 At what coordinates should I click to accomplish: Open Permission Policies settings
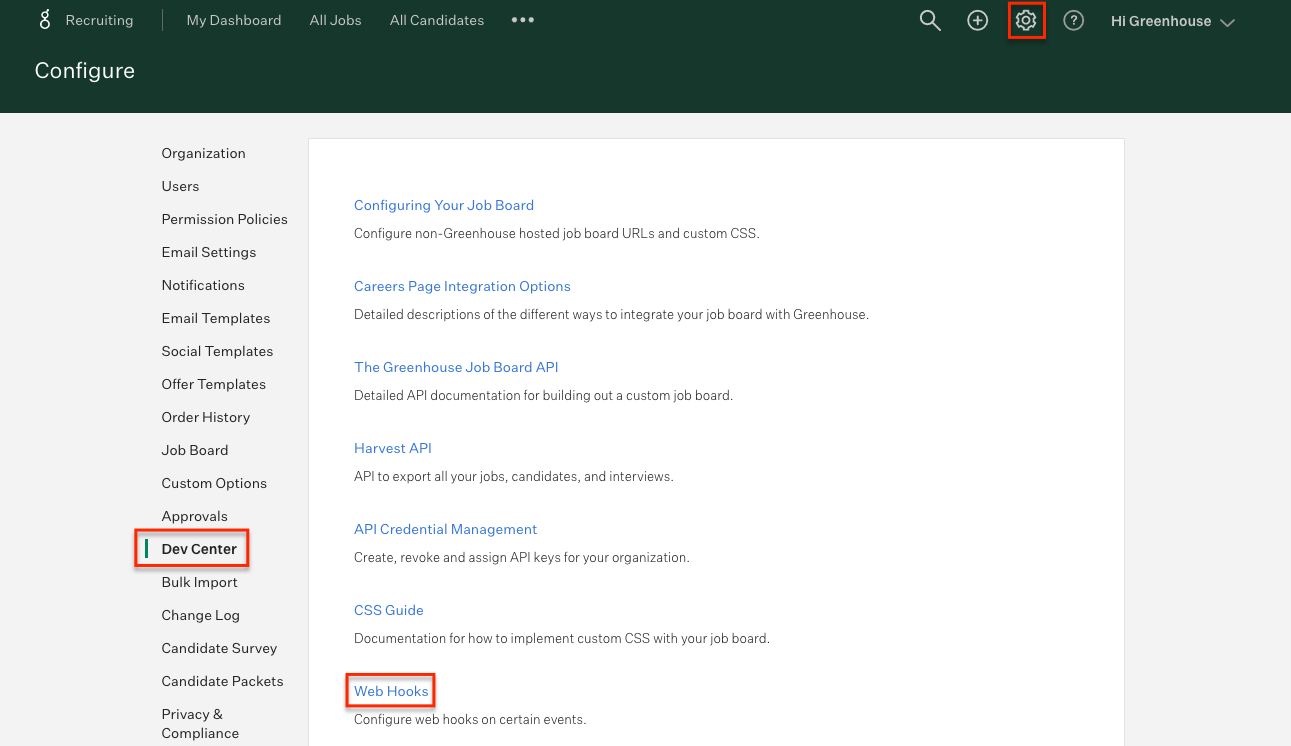[x=225, y=219]
